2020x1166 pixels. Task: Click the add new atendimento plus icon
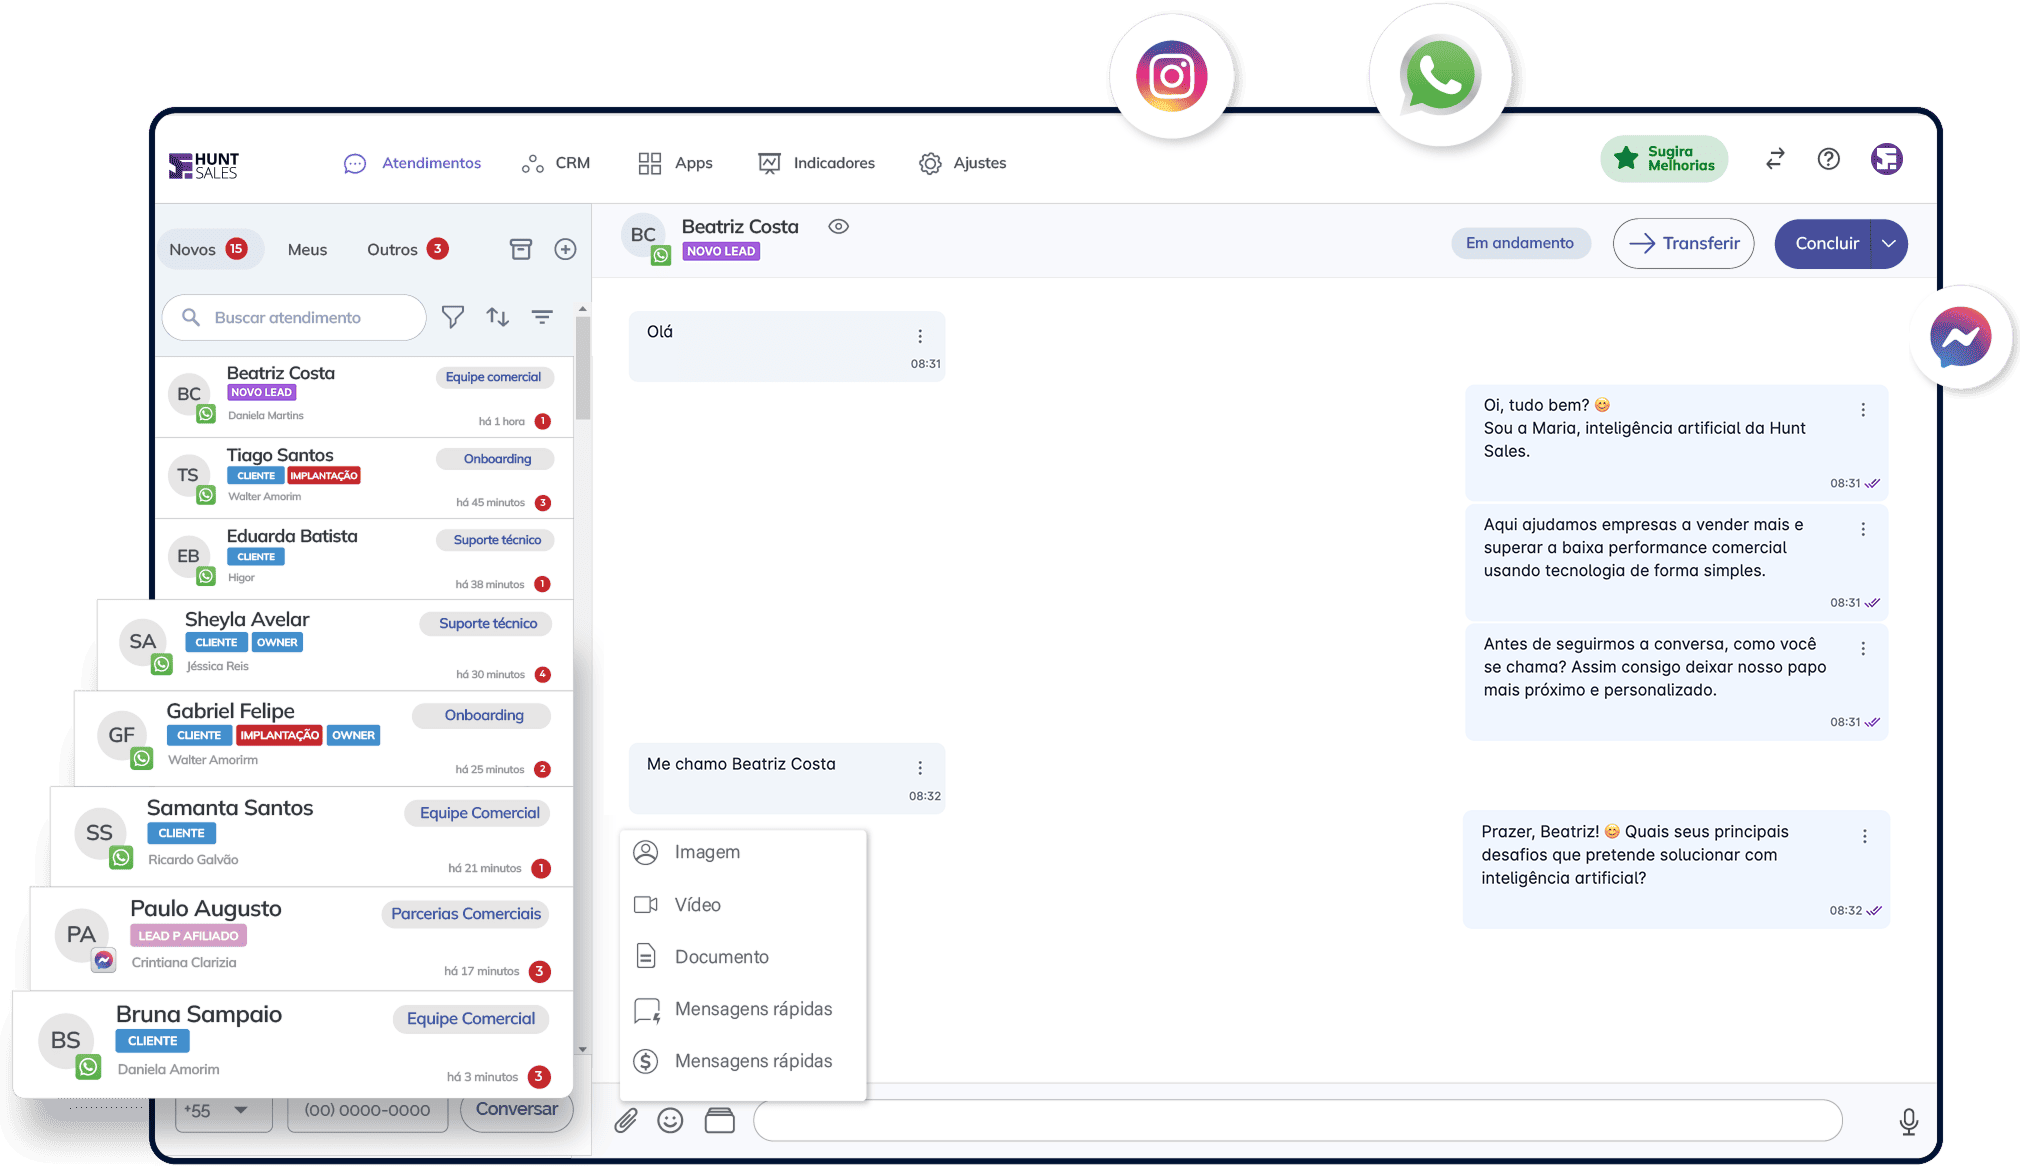(565, 249)
